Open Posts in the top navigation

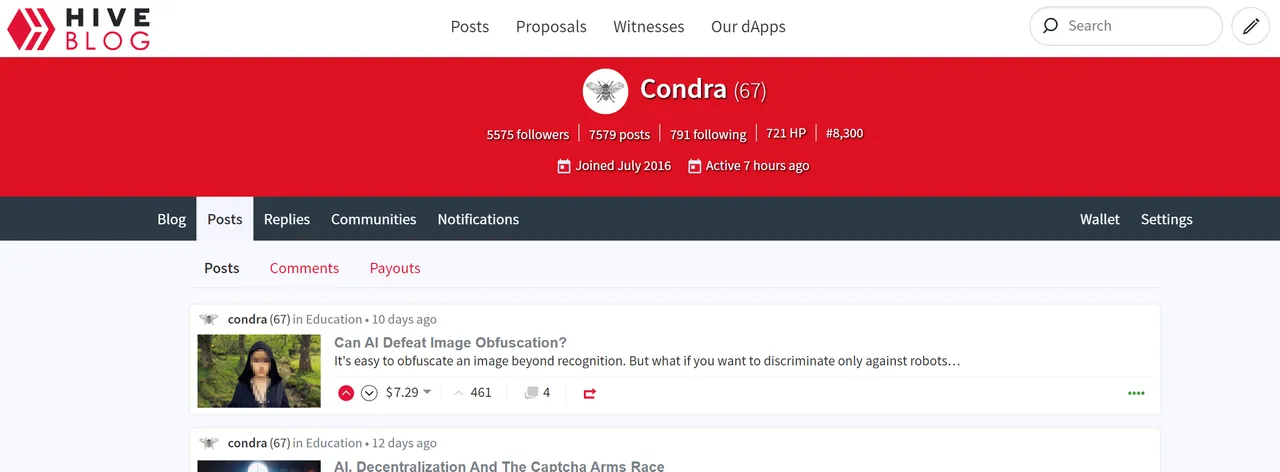click(470, 27)
